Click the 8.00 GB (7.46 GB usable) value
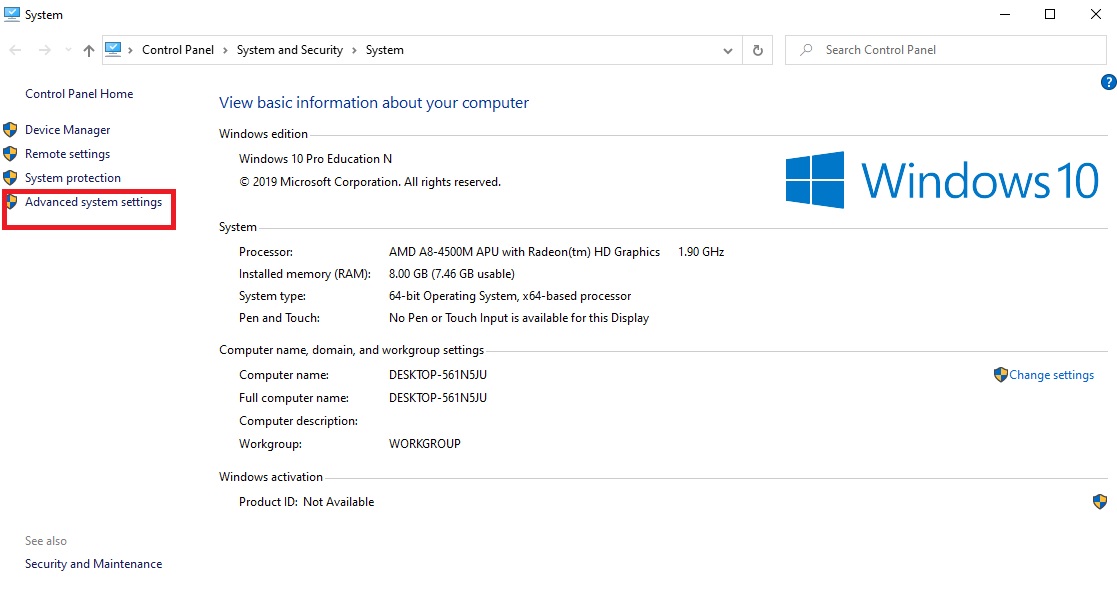 point(452,274)
